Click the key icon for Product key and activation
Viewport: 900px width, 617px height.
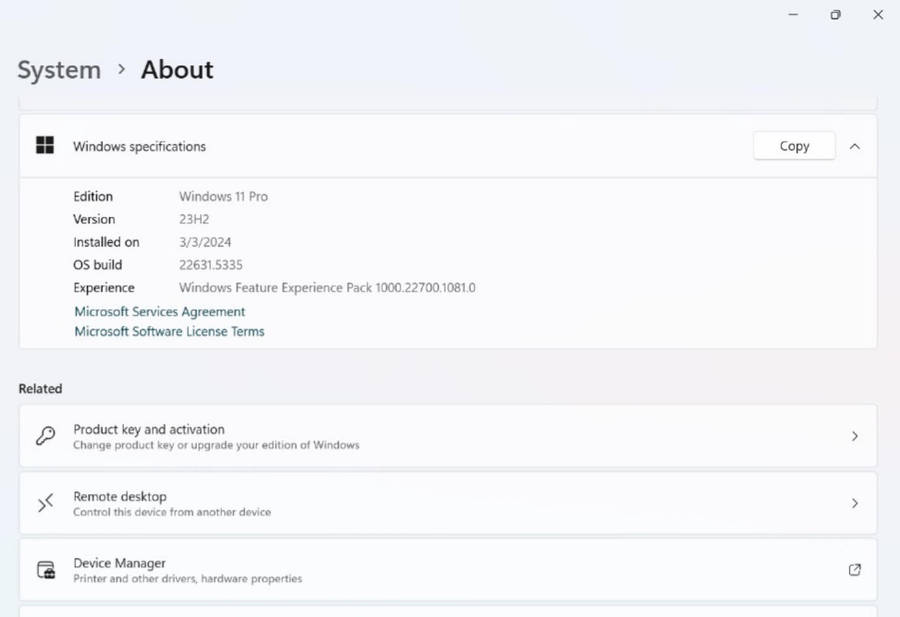(x=45, y=436)
